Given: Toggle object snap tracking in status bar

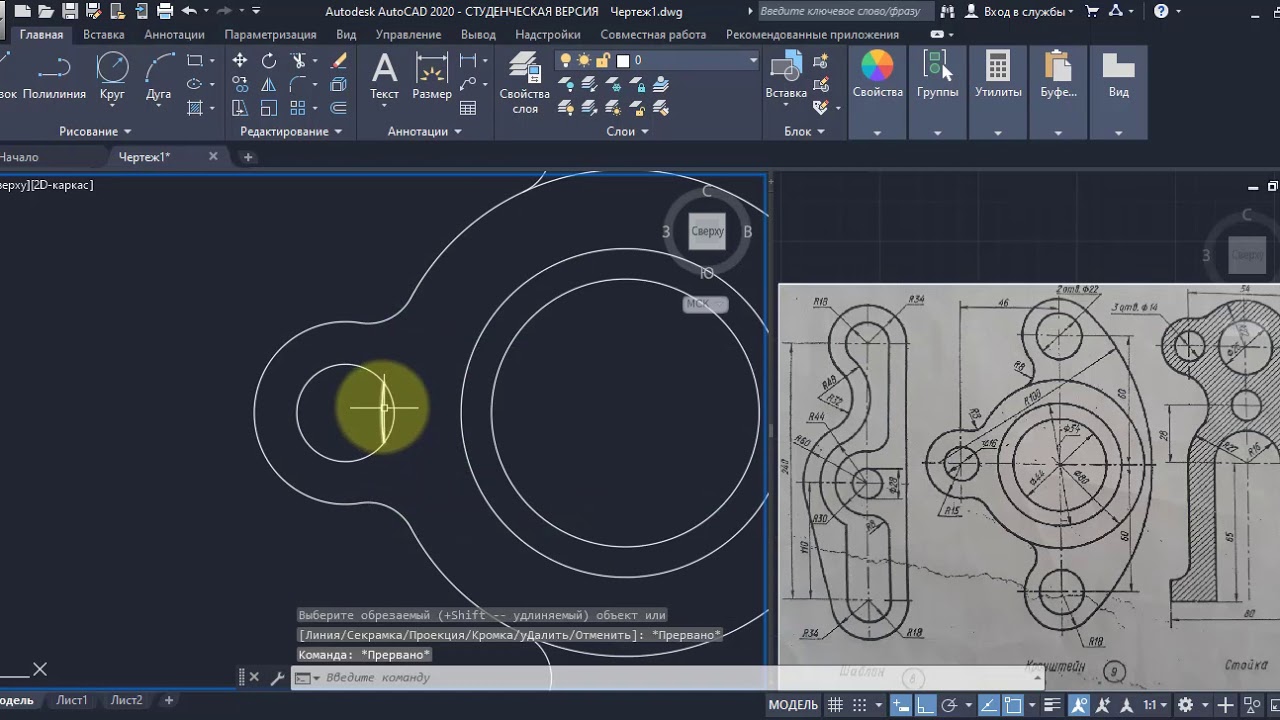Looking at the screenshot, I should [989, 705].
